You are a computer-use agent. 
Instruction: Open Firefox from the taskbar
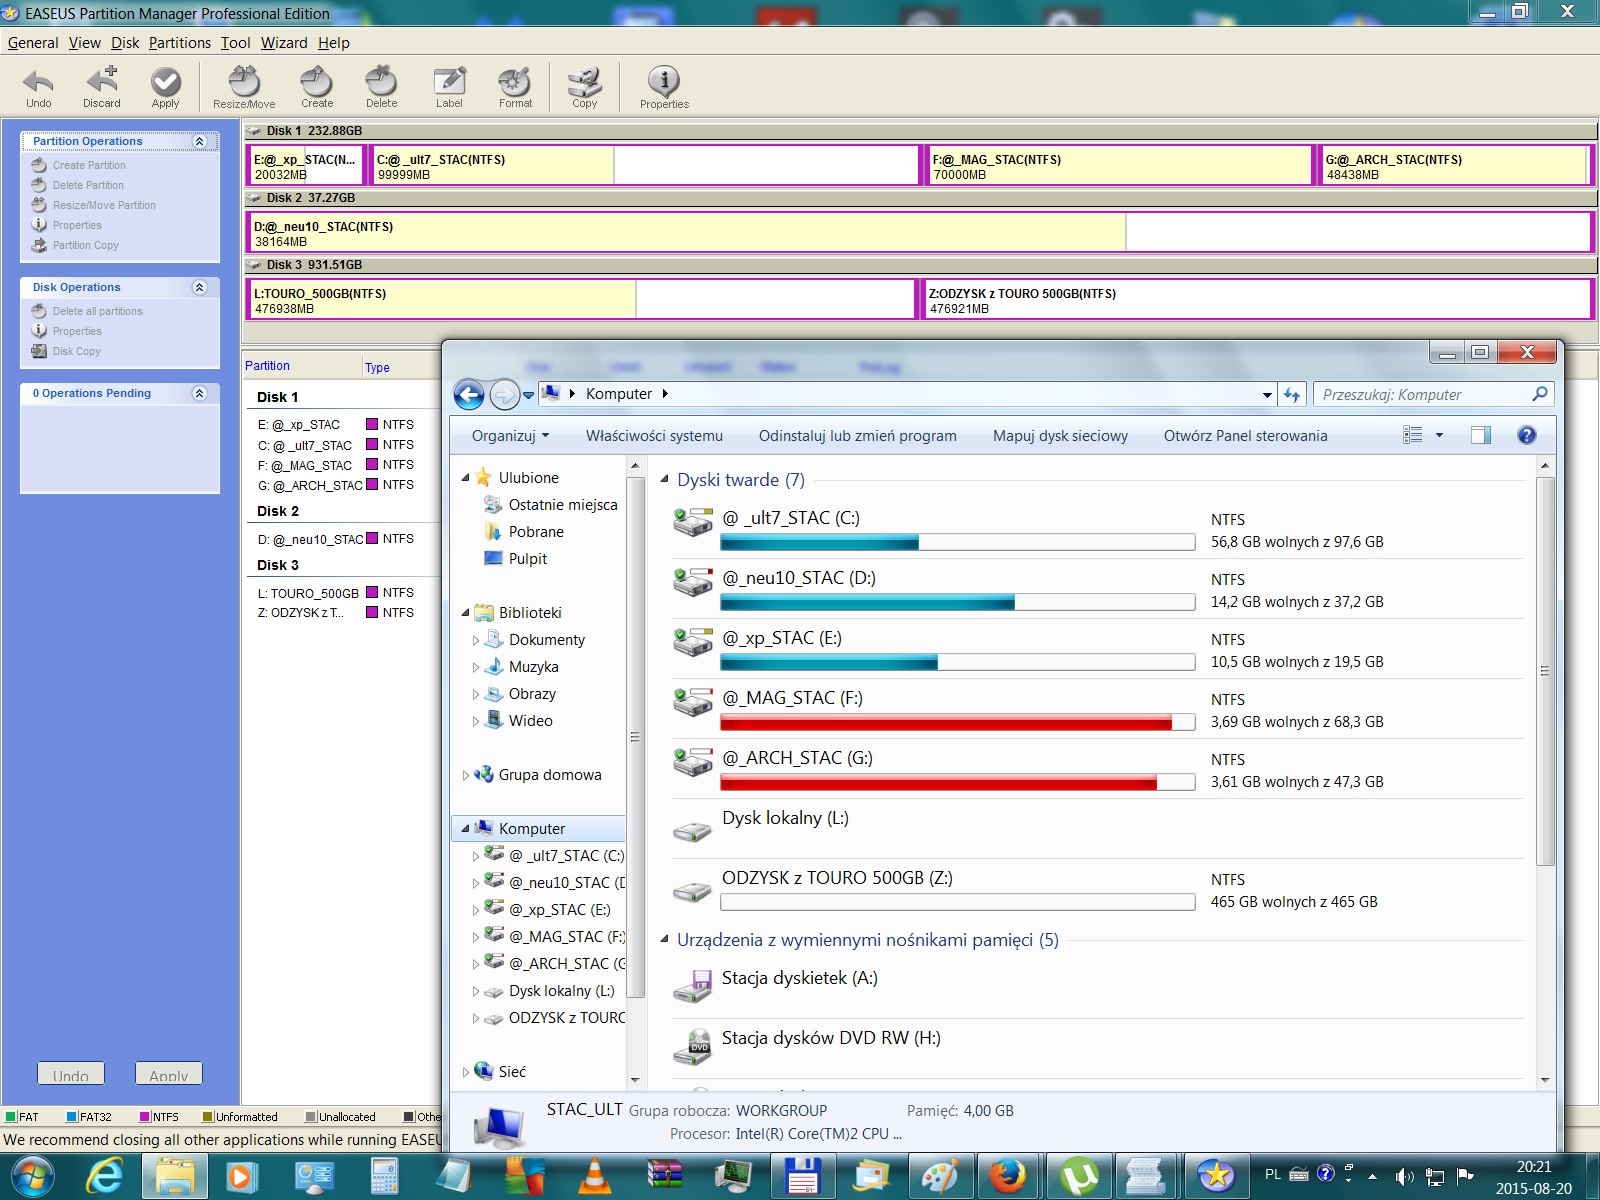click(x=1008, y=1176)
